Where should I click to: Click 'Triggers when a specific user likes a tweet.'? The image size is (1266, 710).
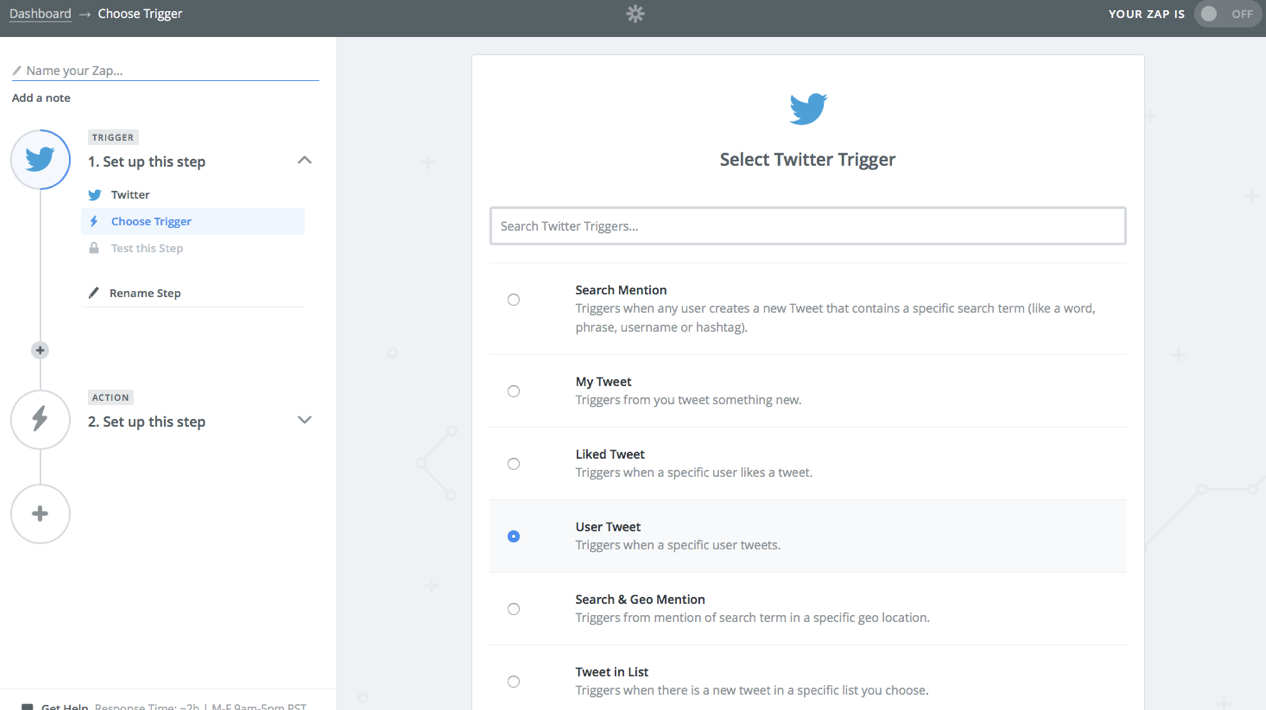(x=694, y=472)
